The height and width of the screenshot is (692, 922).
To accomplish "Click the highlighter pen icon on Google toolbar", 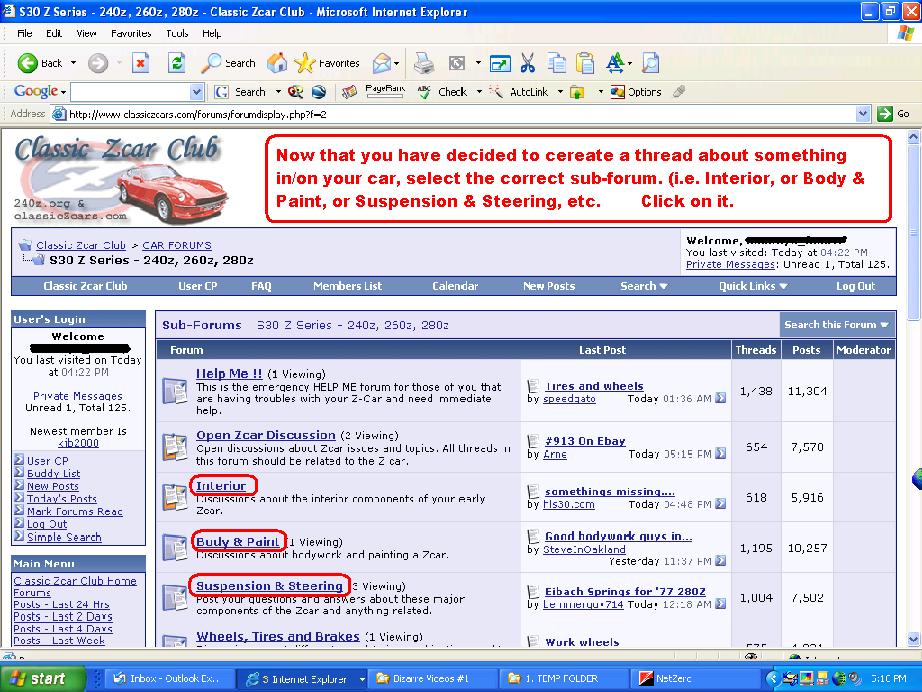I will (679, 92).
